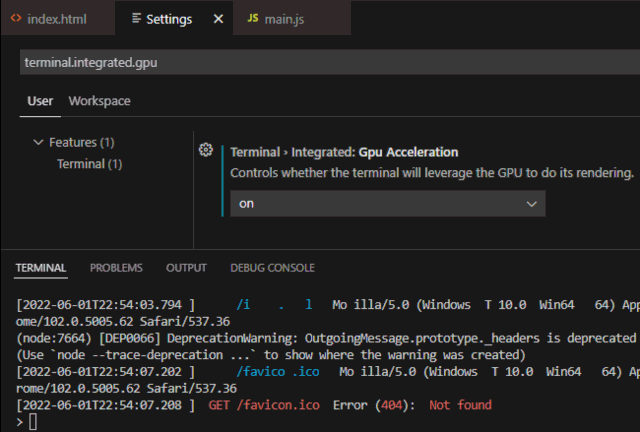Focus the settings search box with terminal.integrated.gpu
The image size is (640, 432).
click(x=330, y=62)
